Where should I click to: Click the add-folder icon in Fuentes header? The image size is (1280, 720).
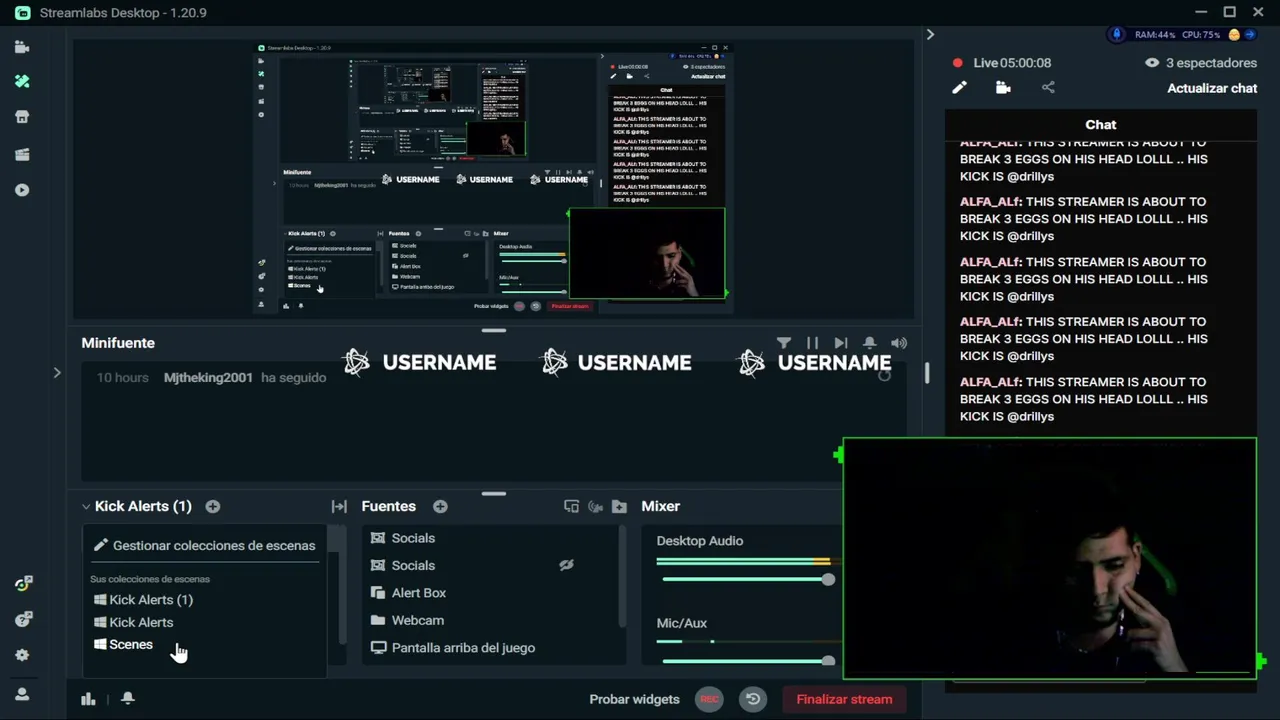[619, 507]
